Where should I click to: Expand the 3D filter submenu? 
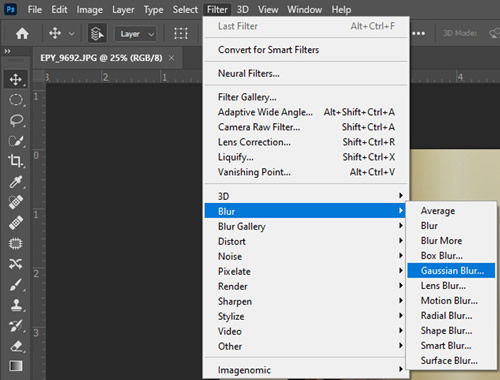(x=306, y=196)
